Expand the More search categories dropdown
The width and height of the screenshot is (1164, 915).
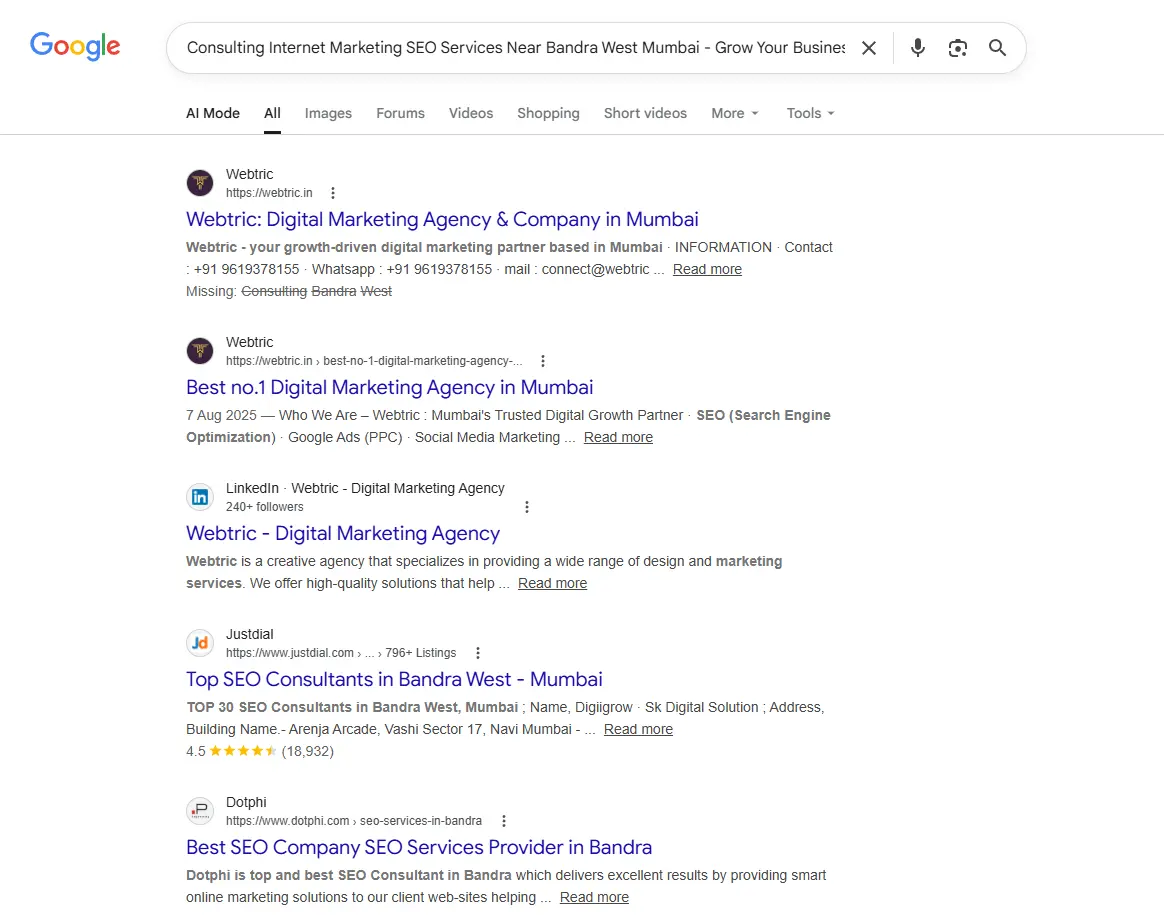(735, 113)
